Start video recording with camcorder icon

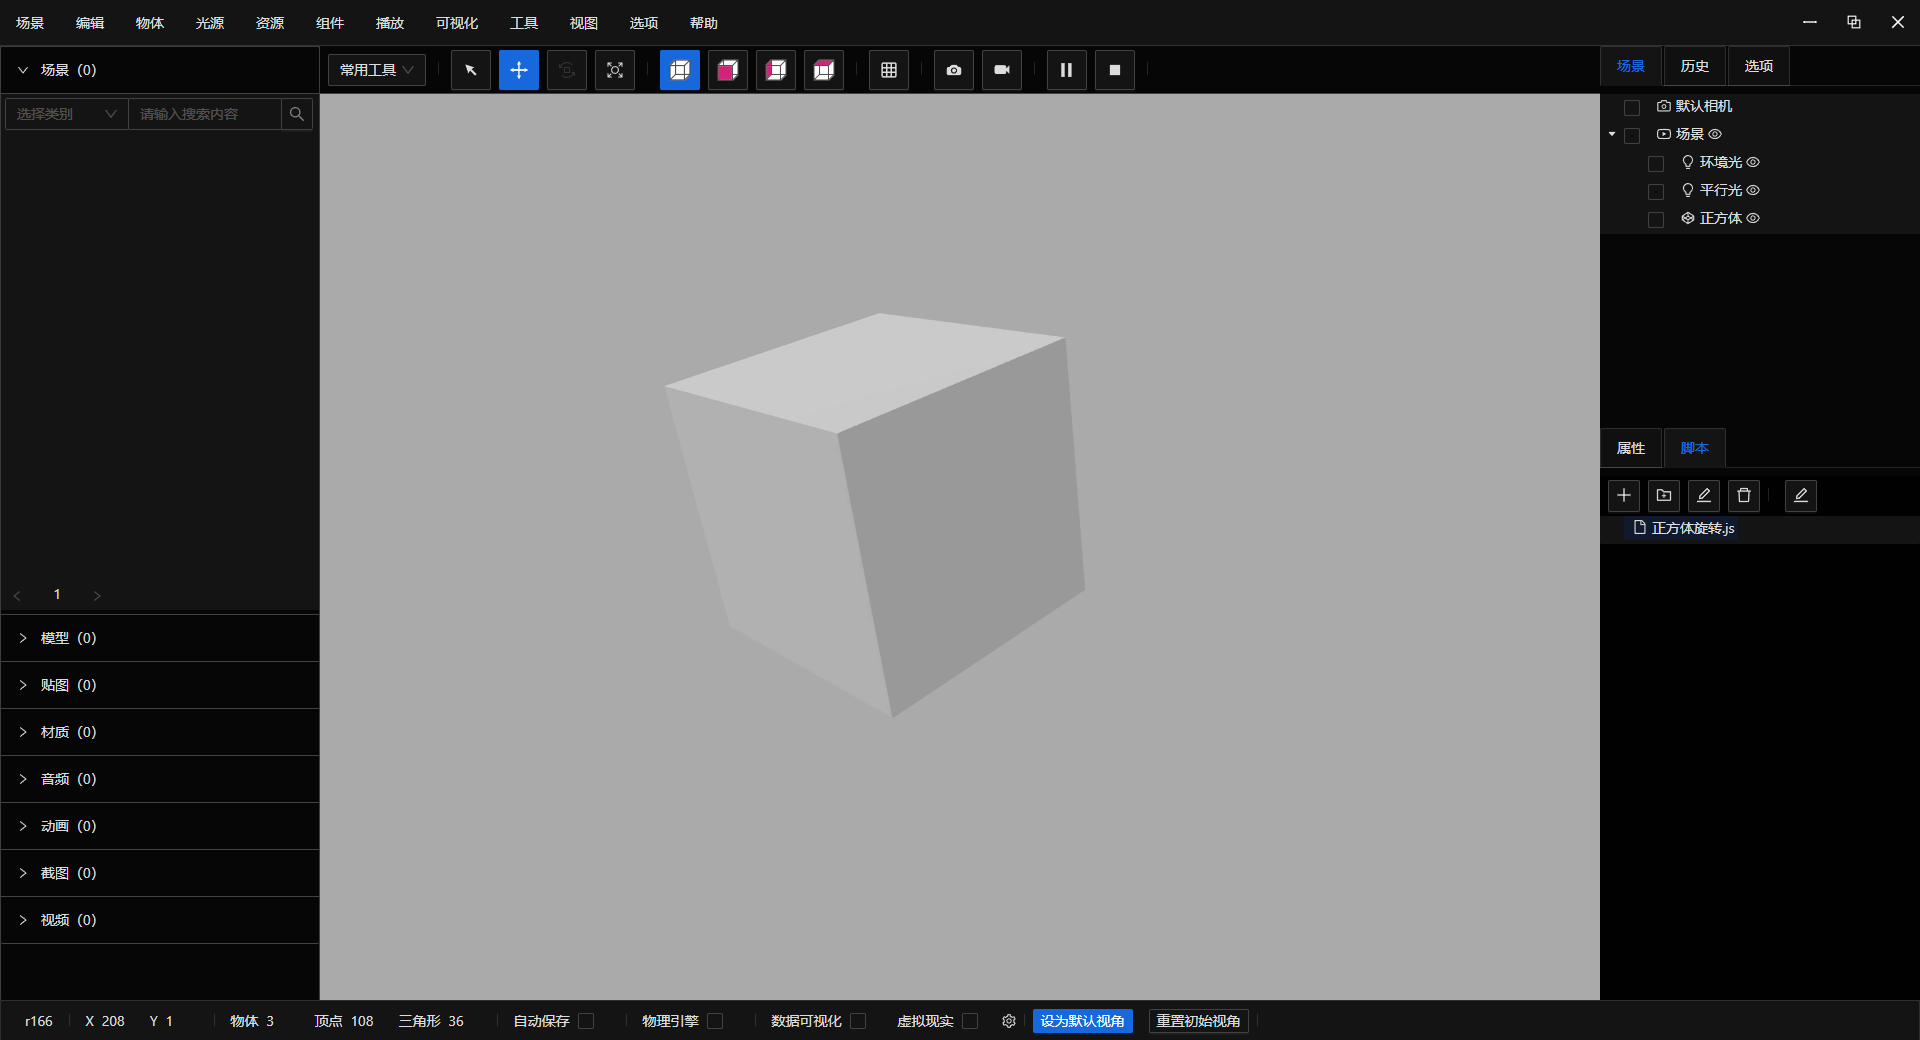1002,70
